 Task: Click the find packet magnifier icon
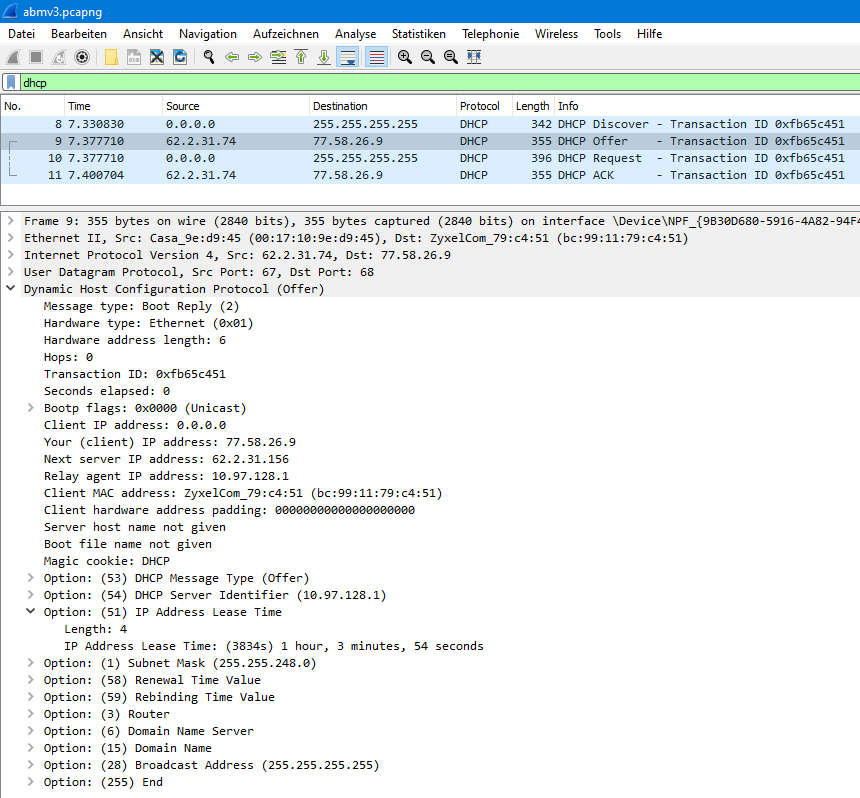[x=208, y=57]
